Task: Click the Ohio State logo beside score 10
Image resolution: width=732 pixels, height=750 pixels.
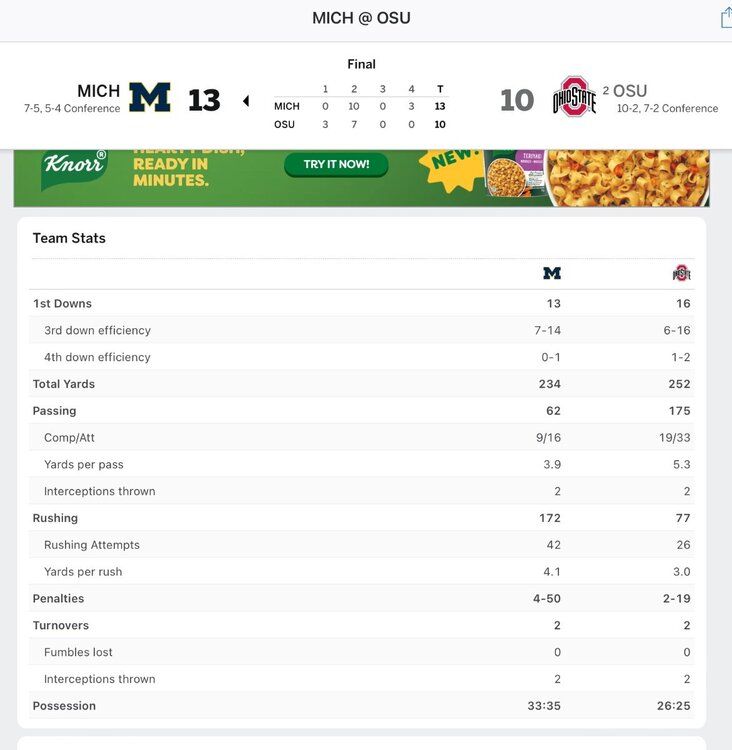Action: pos(574,97)
